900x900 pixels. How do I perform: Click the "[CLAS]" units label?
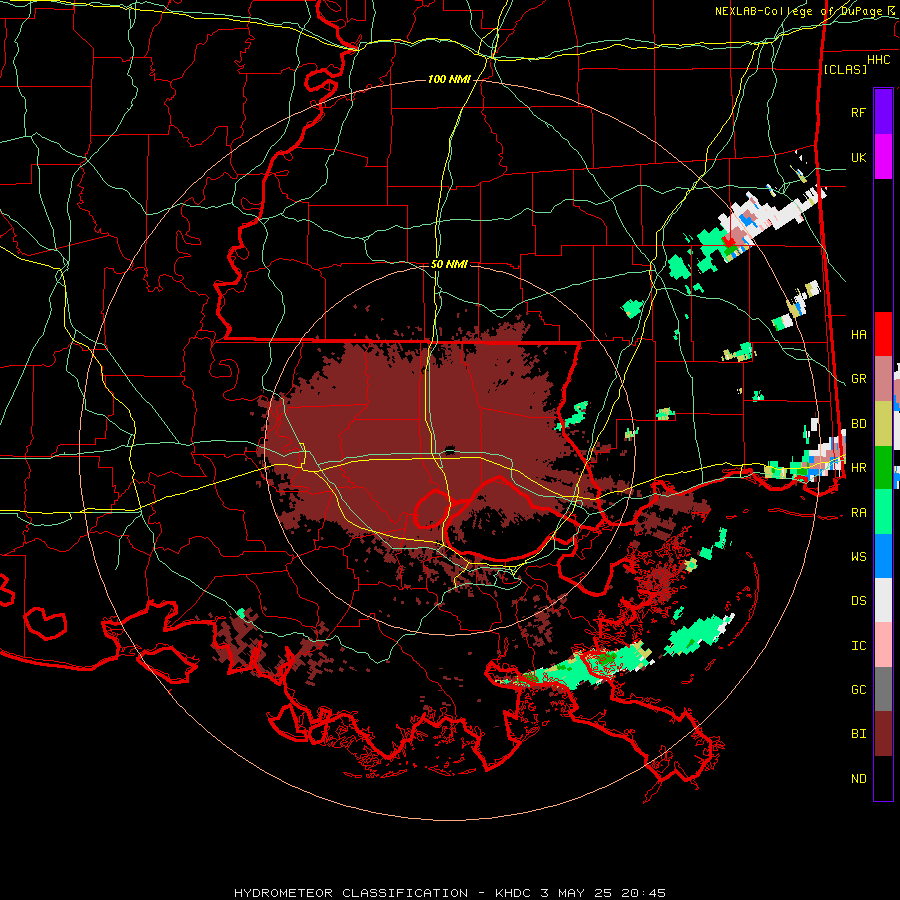pyautogui.click(x=845, y=69)
